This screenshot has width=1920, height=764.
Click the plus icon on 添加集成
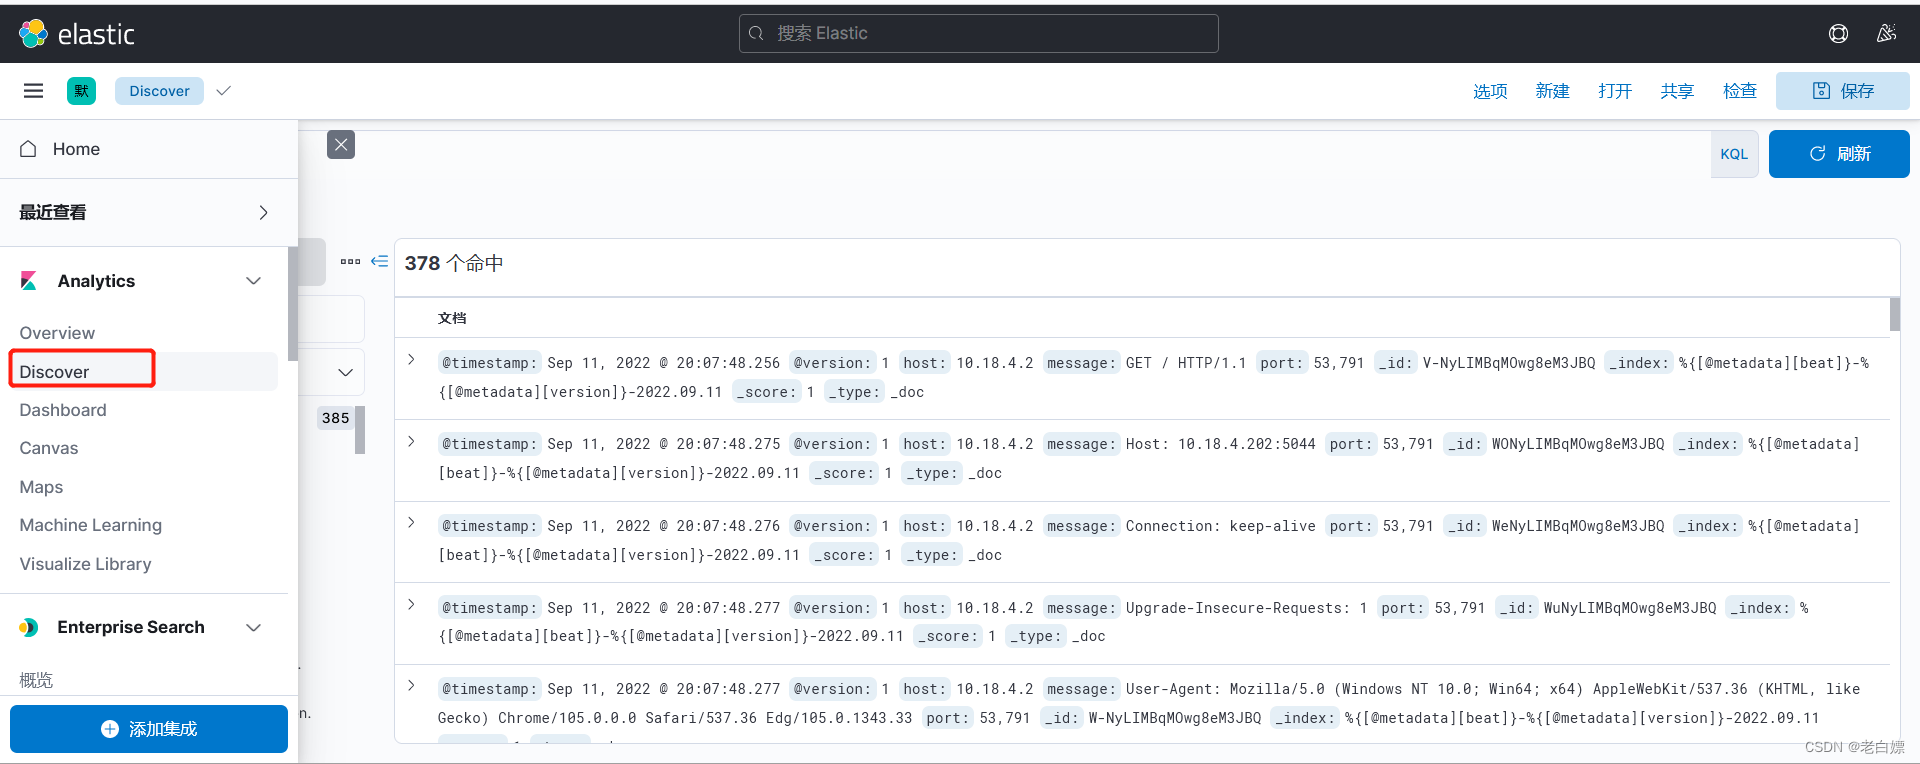(110, 729)
